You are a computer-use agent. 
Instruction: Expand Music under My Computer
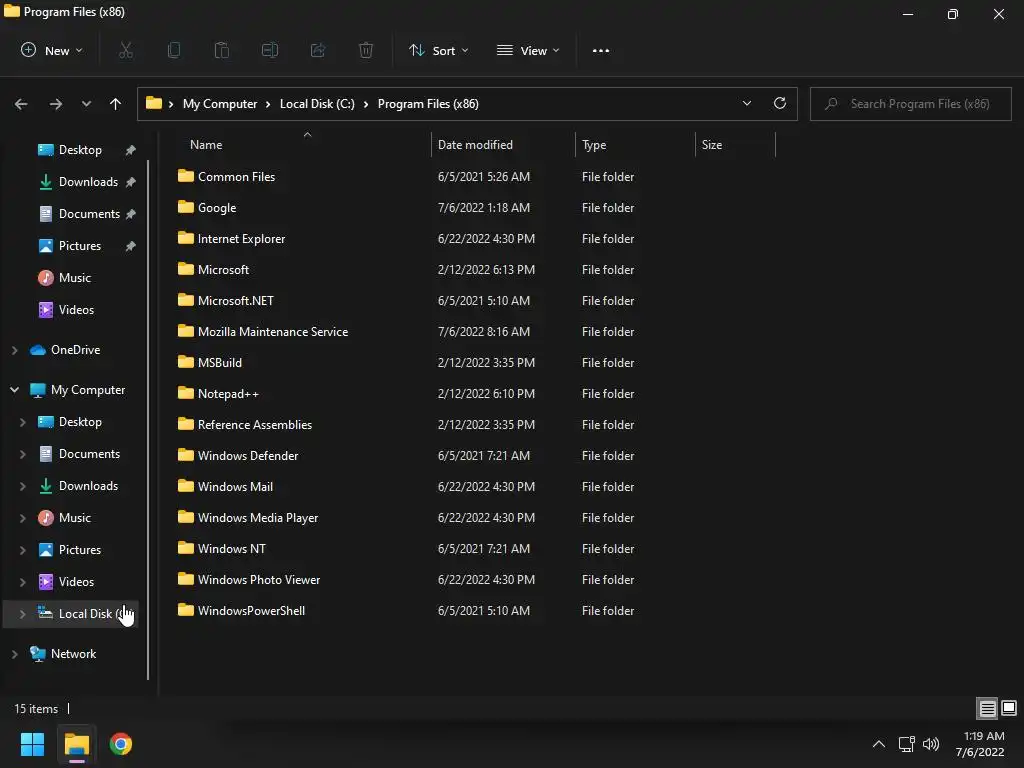22,518
